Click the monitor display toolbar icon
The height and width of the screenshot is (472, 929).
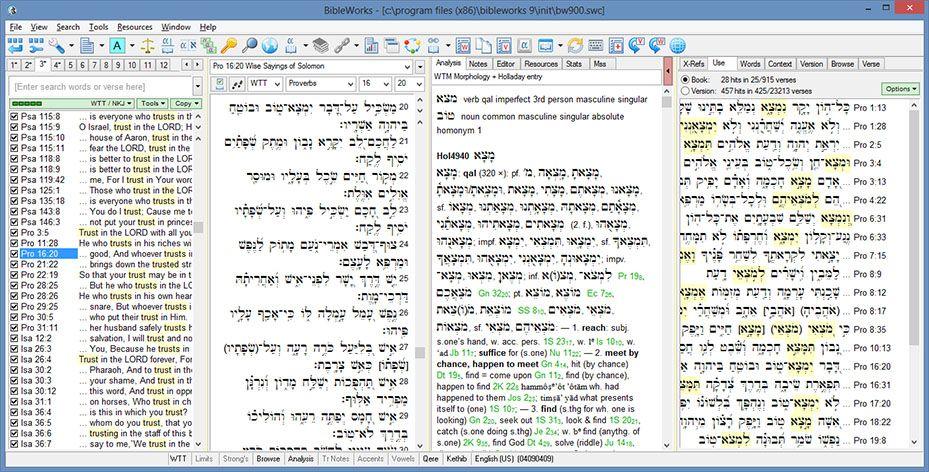tap(545, 46)
